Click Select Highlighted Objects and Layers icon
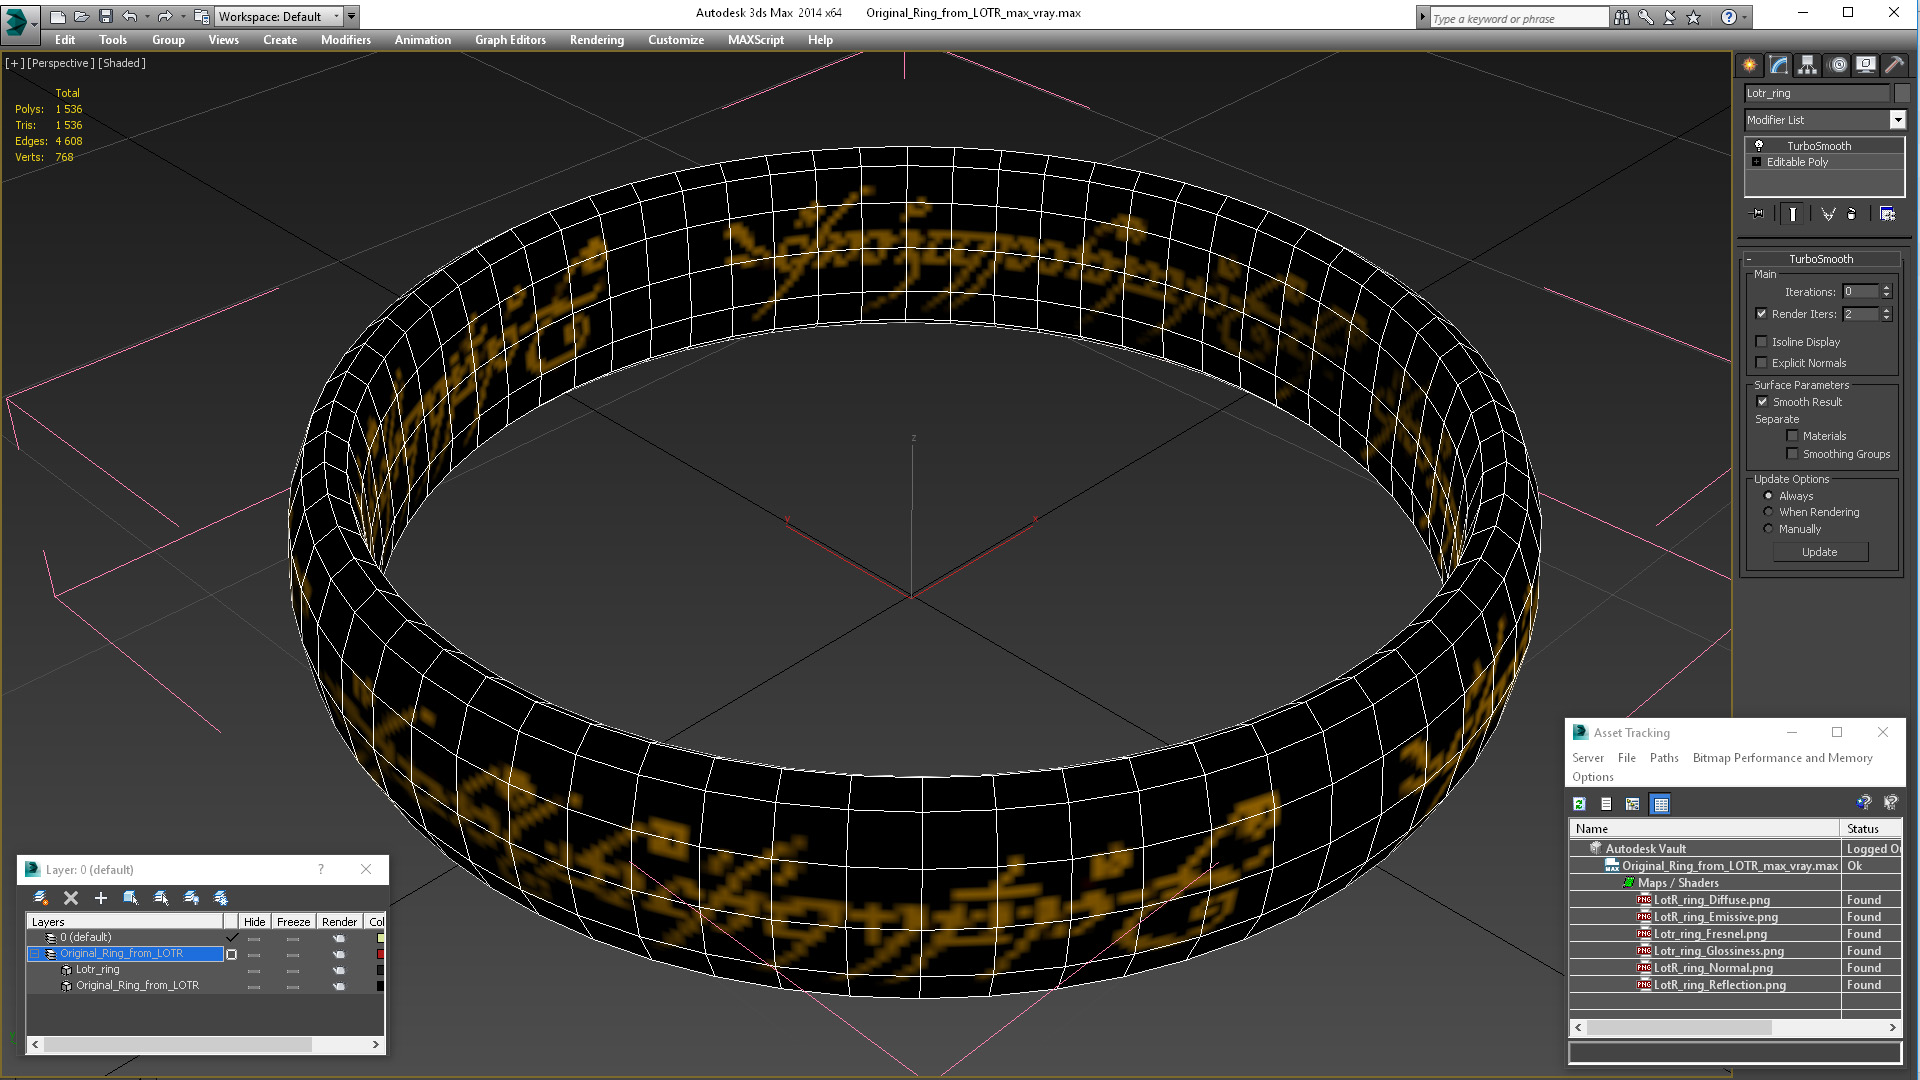This screenshot has width=1920, height=1080. (131, 898)
